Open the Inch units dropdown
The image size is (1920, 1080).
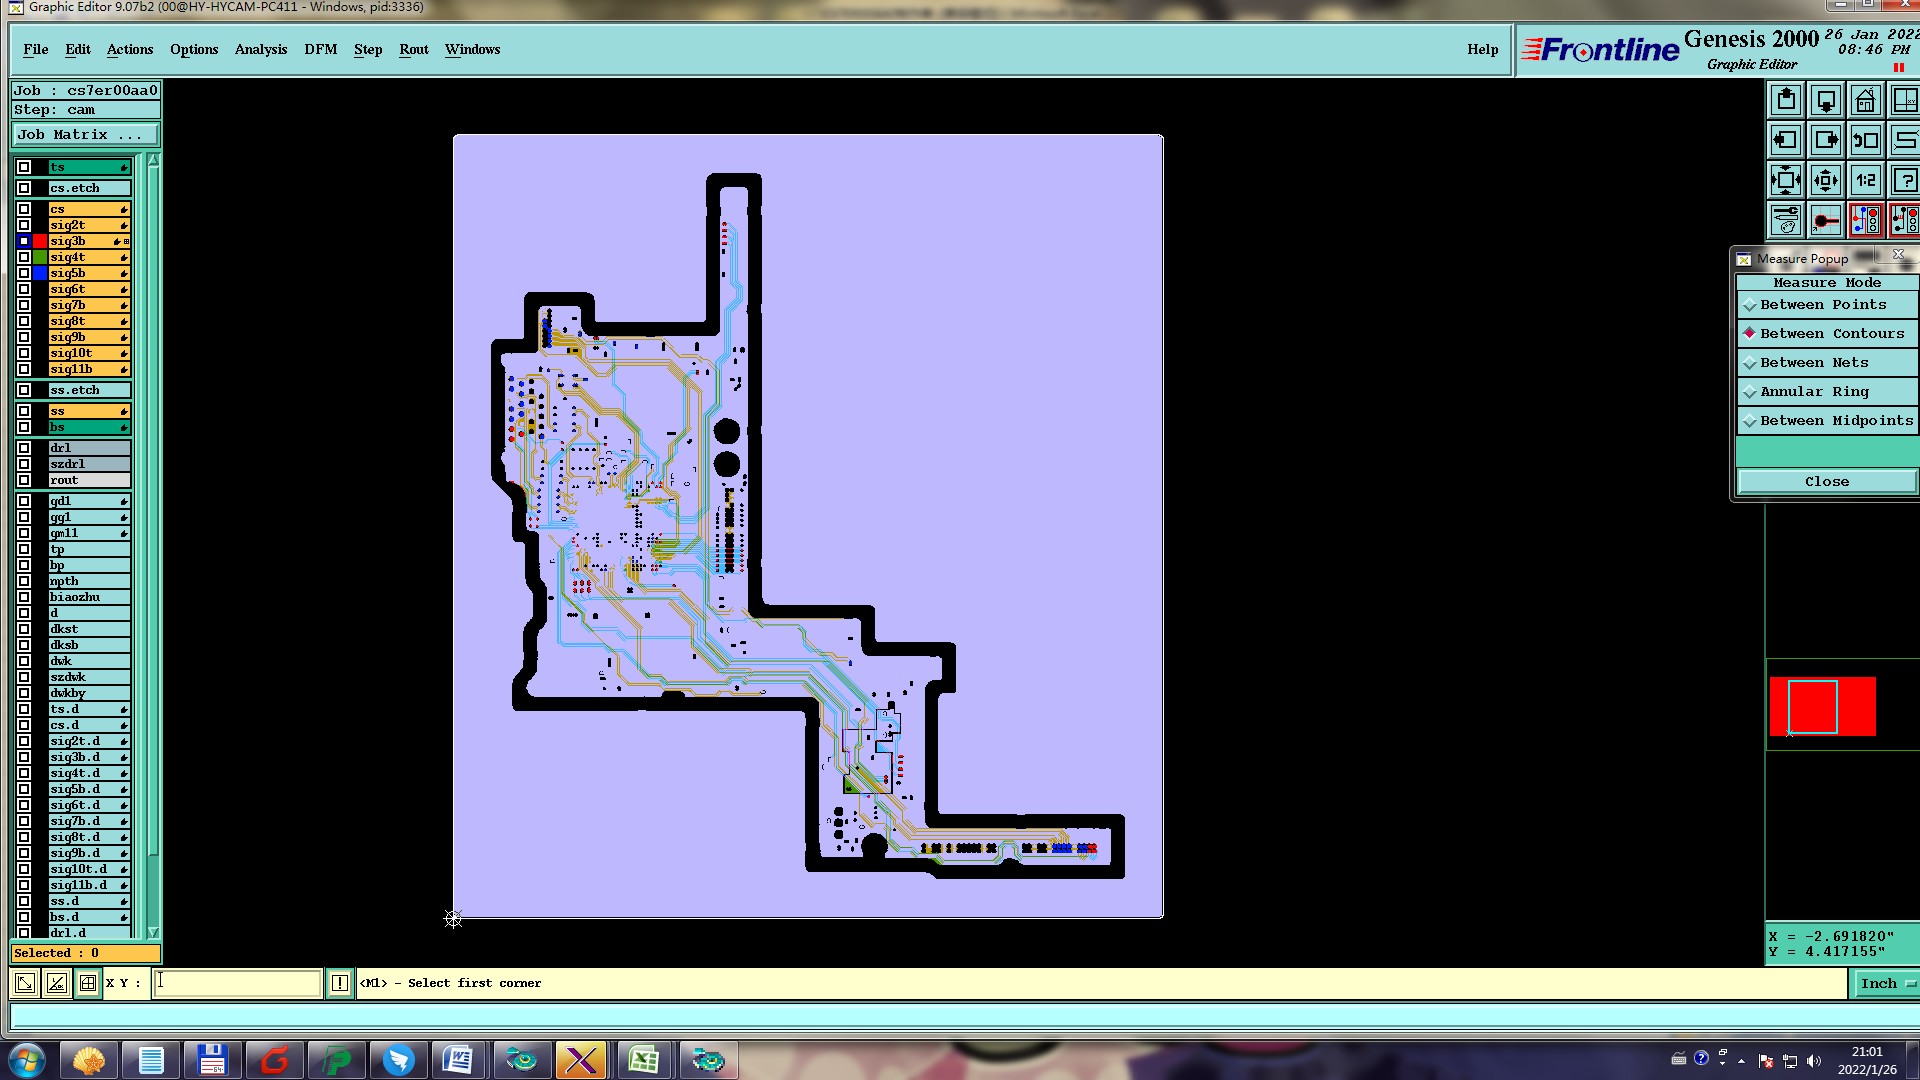1885,983
